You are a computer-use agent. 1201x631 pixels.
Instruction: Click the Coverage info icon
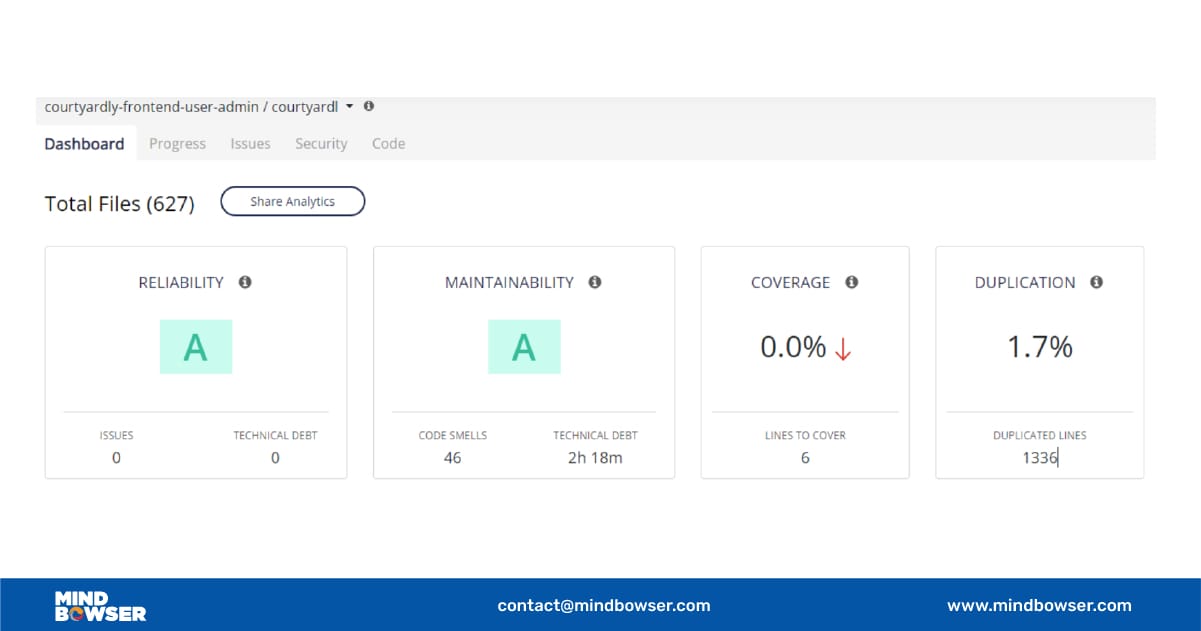pos(851,282)
